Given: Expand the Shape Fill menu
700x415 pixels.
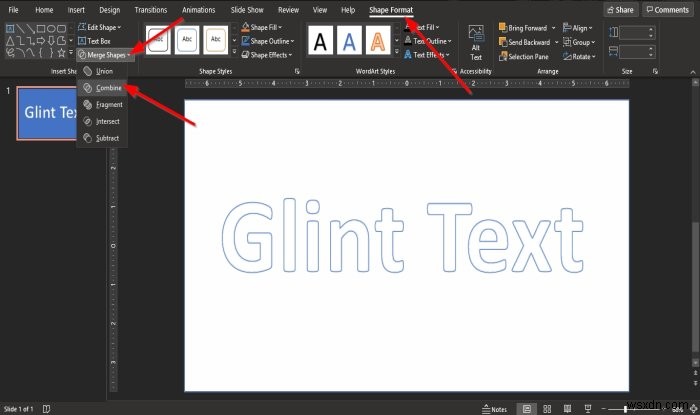Looking at the screenshot, I should (262, 27).
